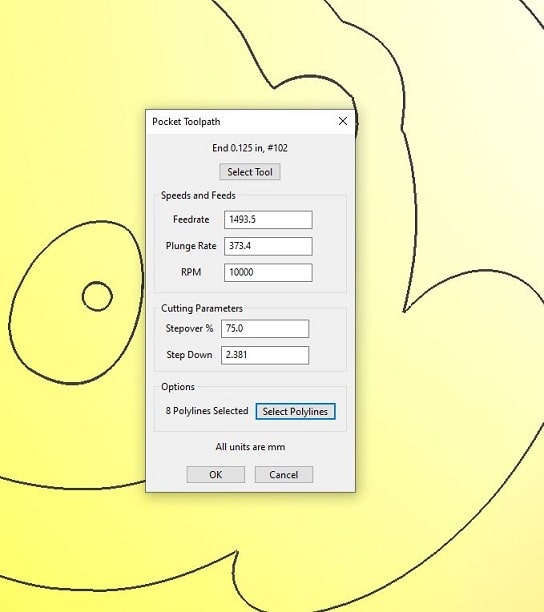This screenshot has height=612, width=544.
Task: Confirm the pocket toolpath with OK
Action: pos(215,475)
